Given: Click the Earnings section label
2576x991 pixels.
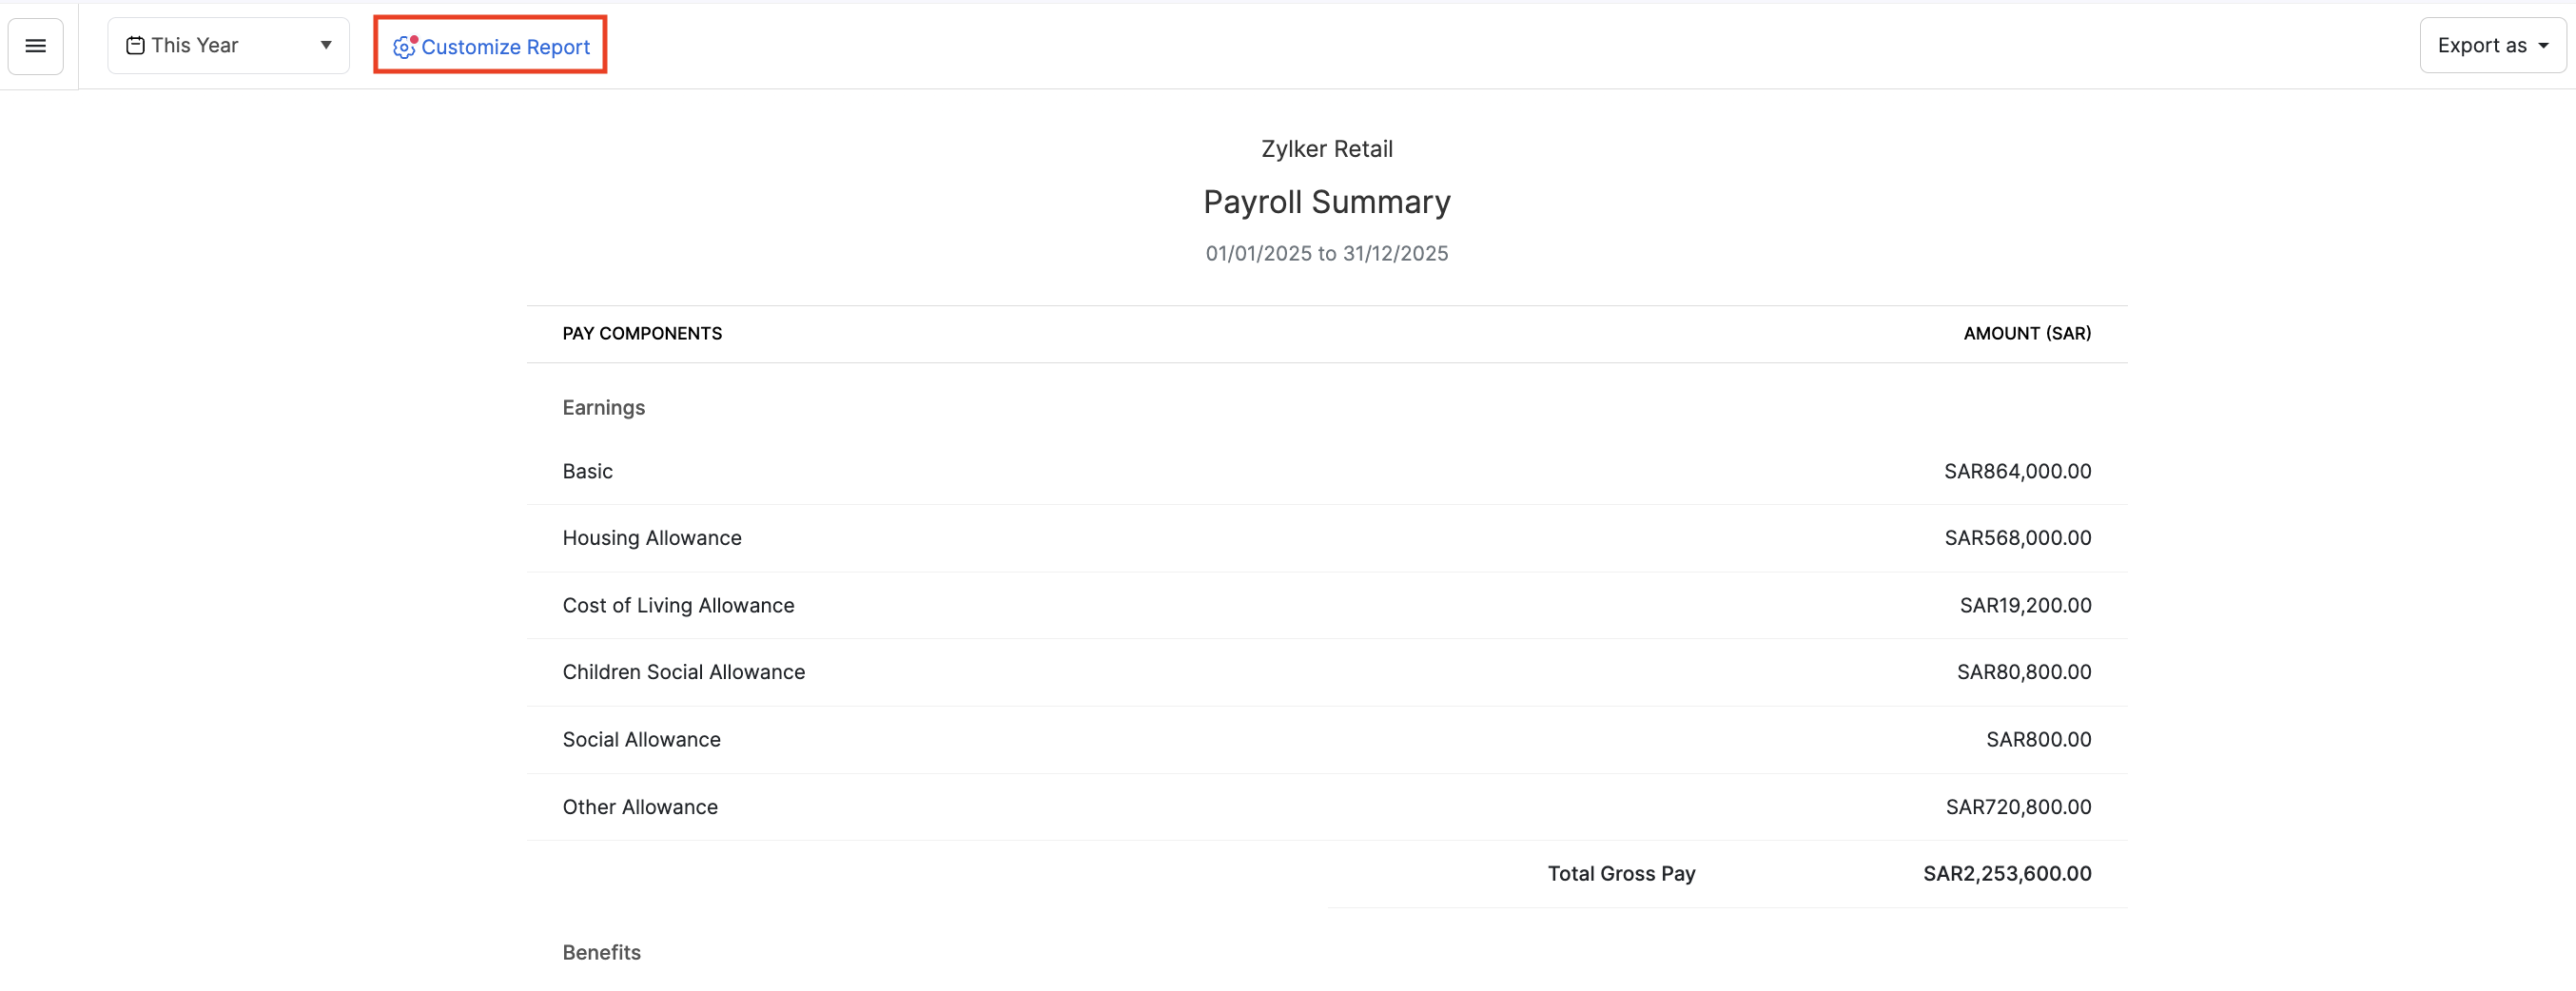Looking at the screenshot, I should pyautogui.click(x=603, y=407).
